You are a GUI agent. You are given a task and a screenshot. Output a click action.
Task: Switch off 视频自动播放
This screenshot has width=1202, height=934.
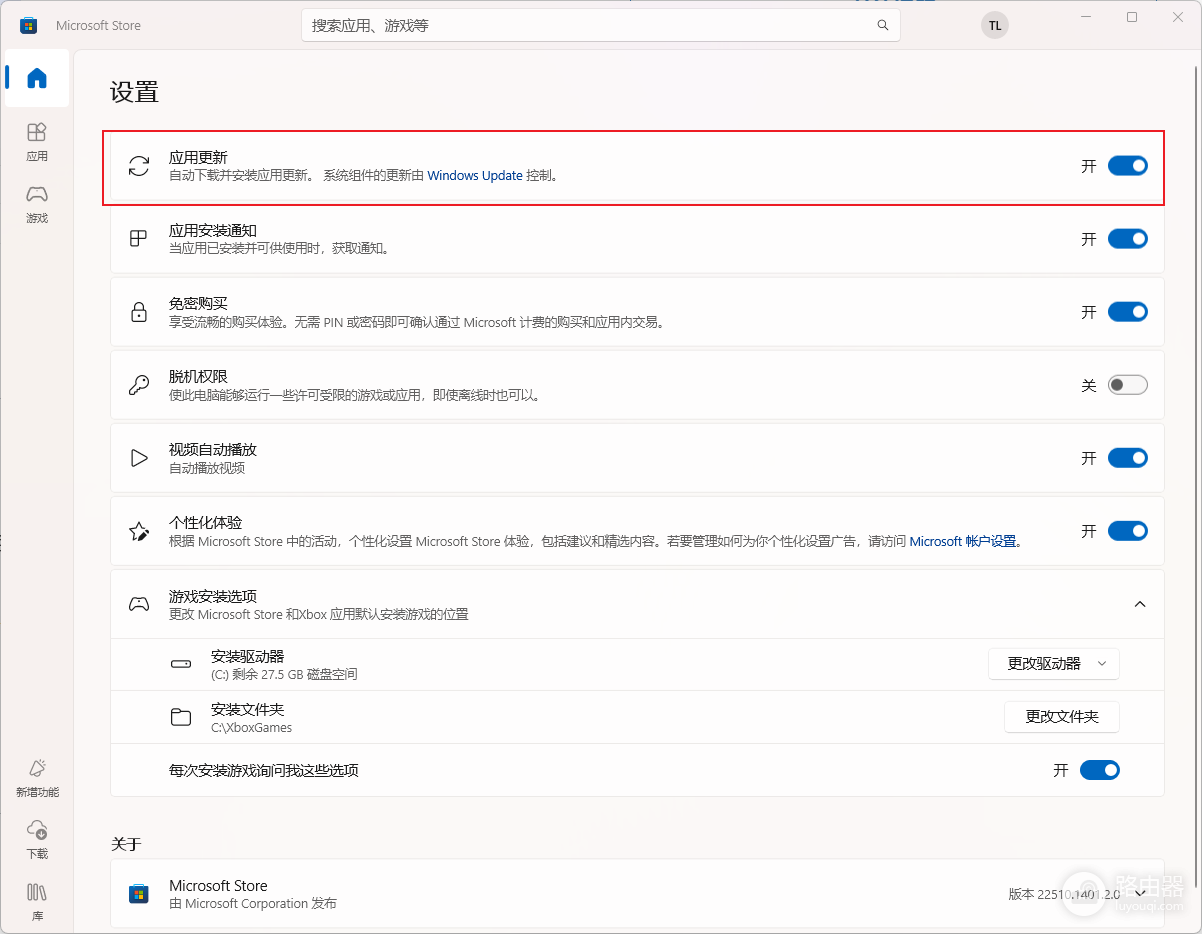click(1127, 458)
